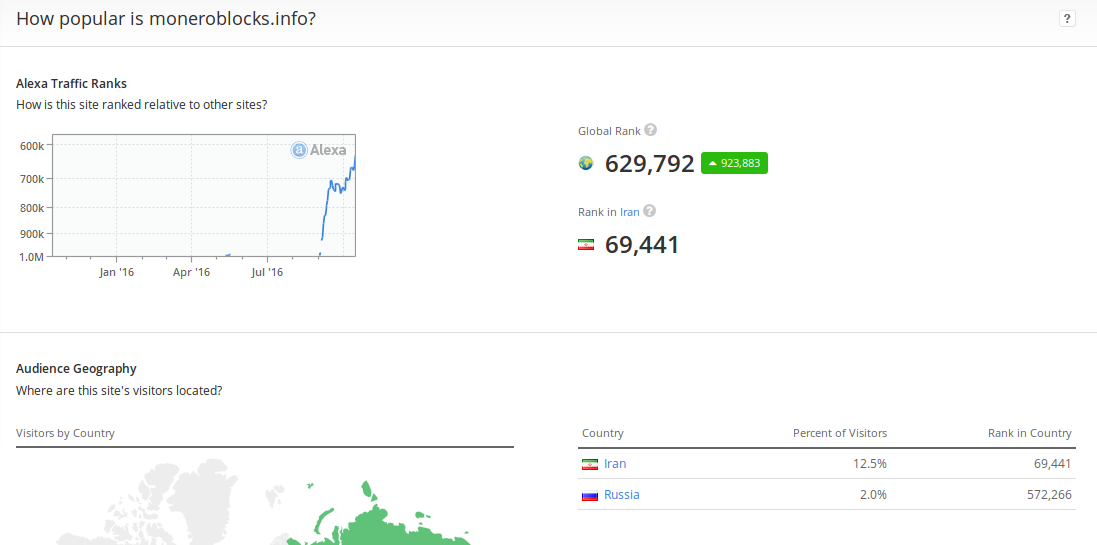This screenshot has width=1097, height=545.
Task: Click the 2.0% visitors cell
Action: tap(873, 495)
